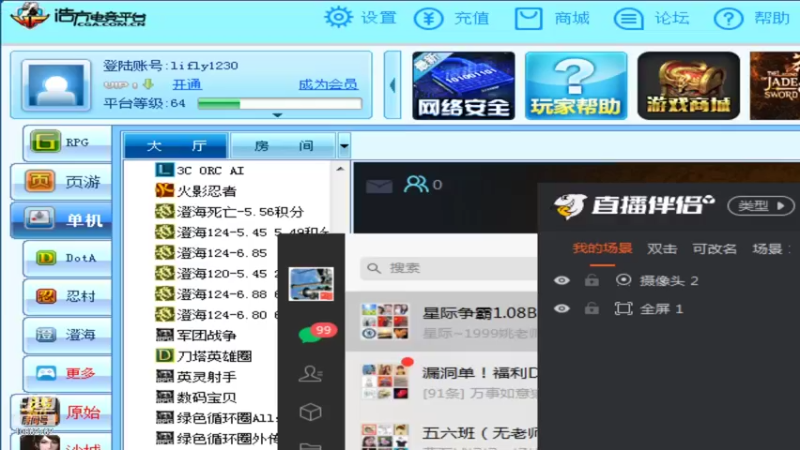Switch to 可改名 tab
This screenshot has height=450, width=800.
(714, 248)
